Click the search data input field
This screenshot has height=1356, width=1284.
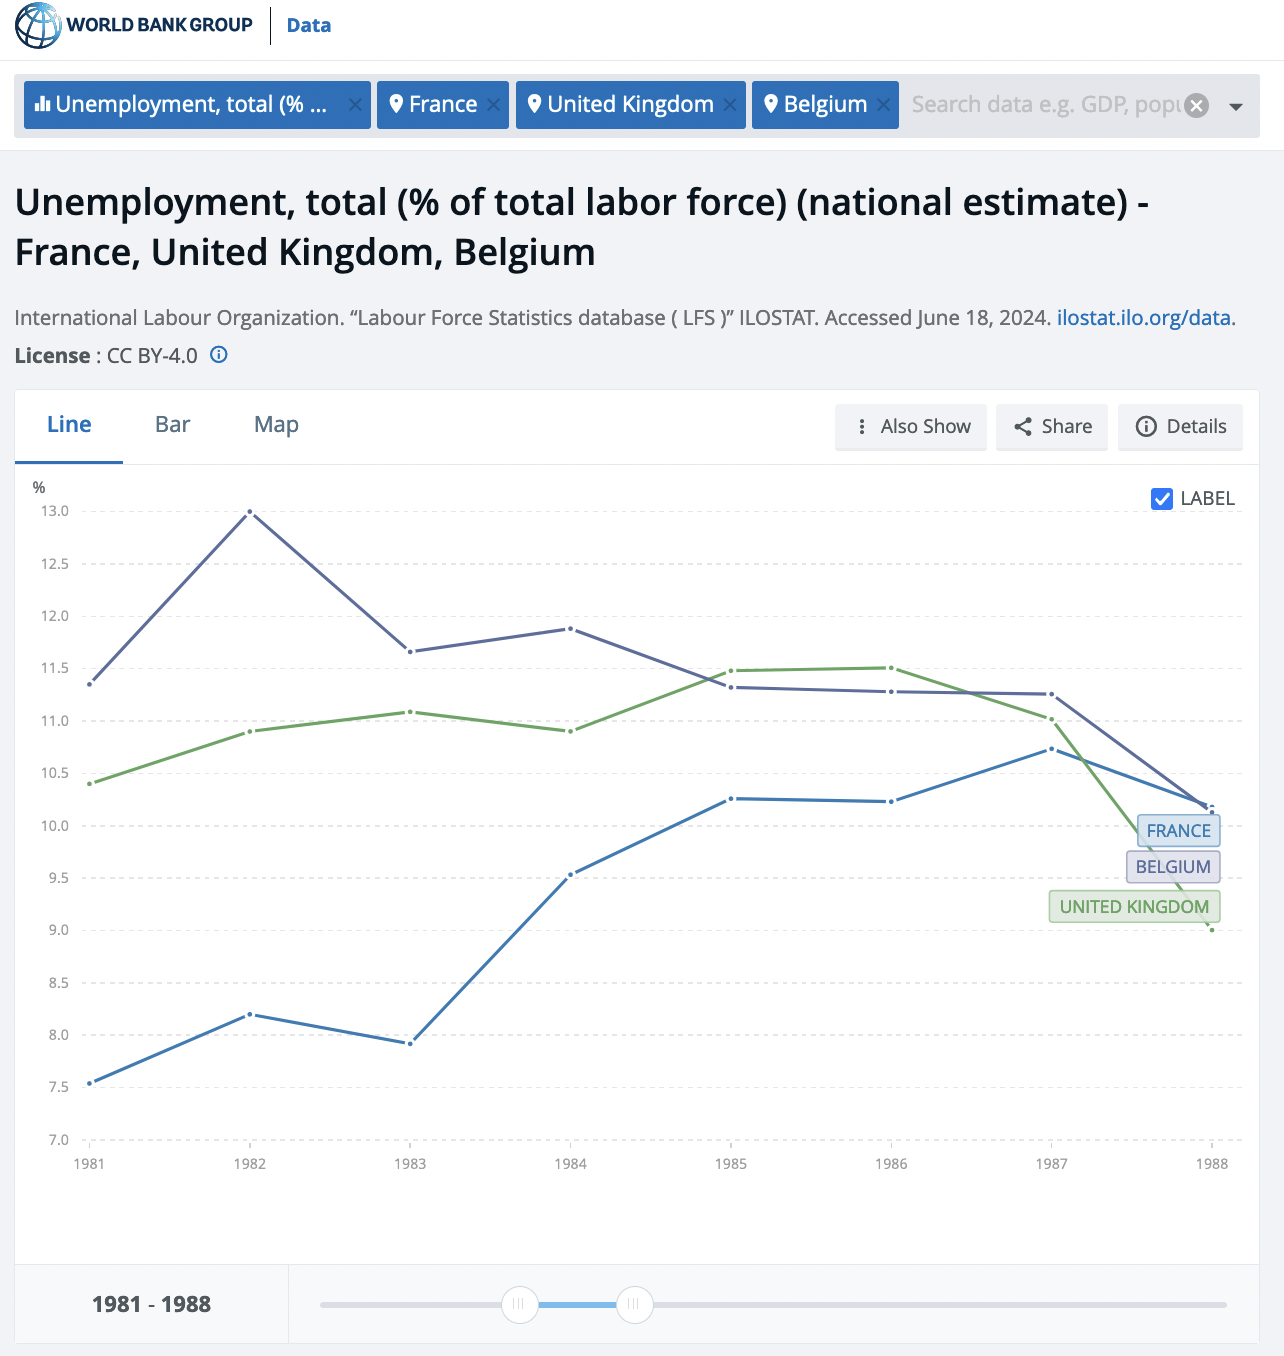(x=1044, y=105)
